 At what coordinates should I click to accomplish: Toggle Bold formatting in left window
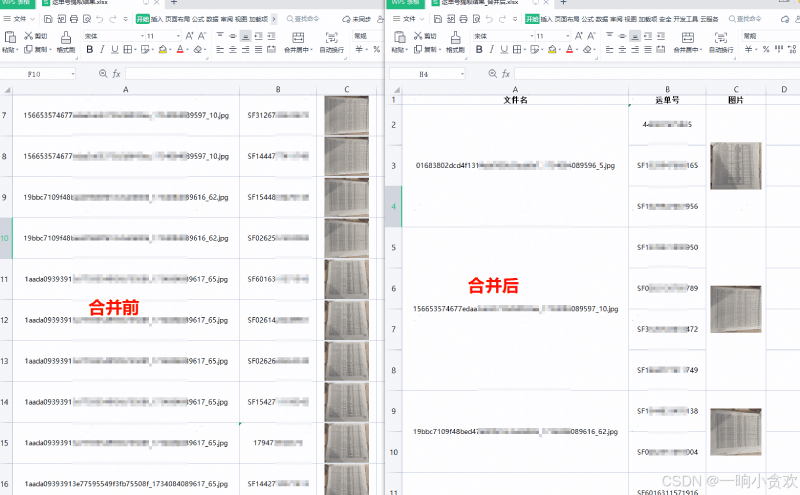point(89,49)
